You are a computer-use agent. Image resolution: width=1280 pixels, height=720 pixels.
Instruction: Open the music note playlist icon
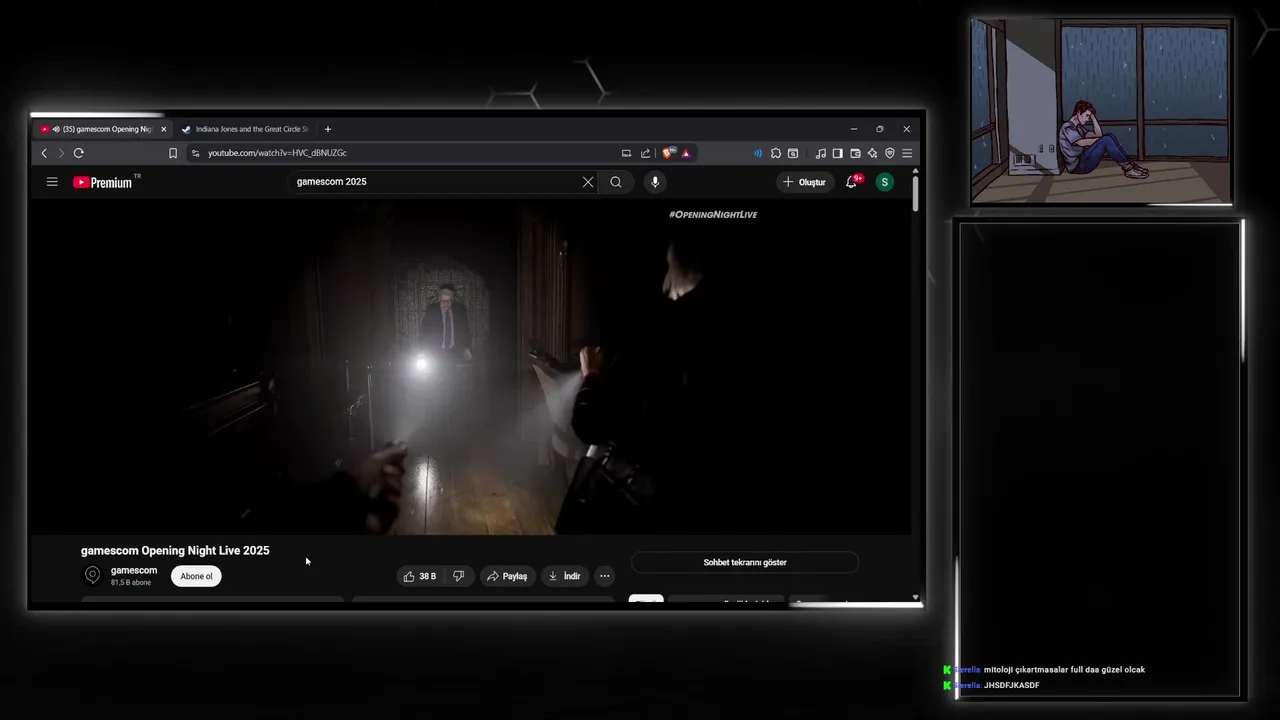(821, 153)
